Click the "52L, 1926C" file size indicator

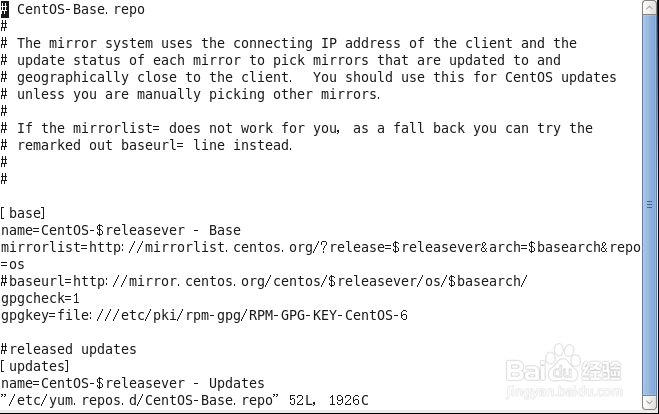tap(329, 400)
